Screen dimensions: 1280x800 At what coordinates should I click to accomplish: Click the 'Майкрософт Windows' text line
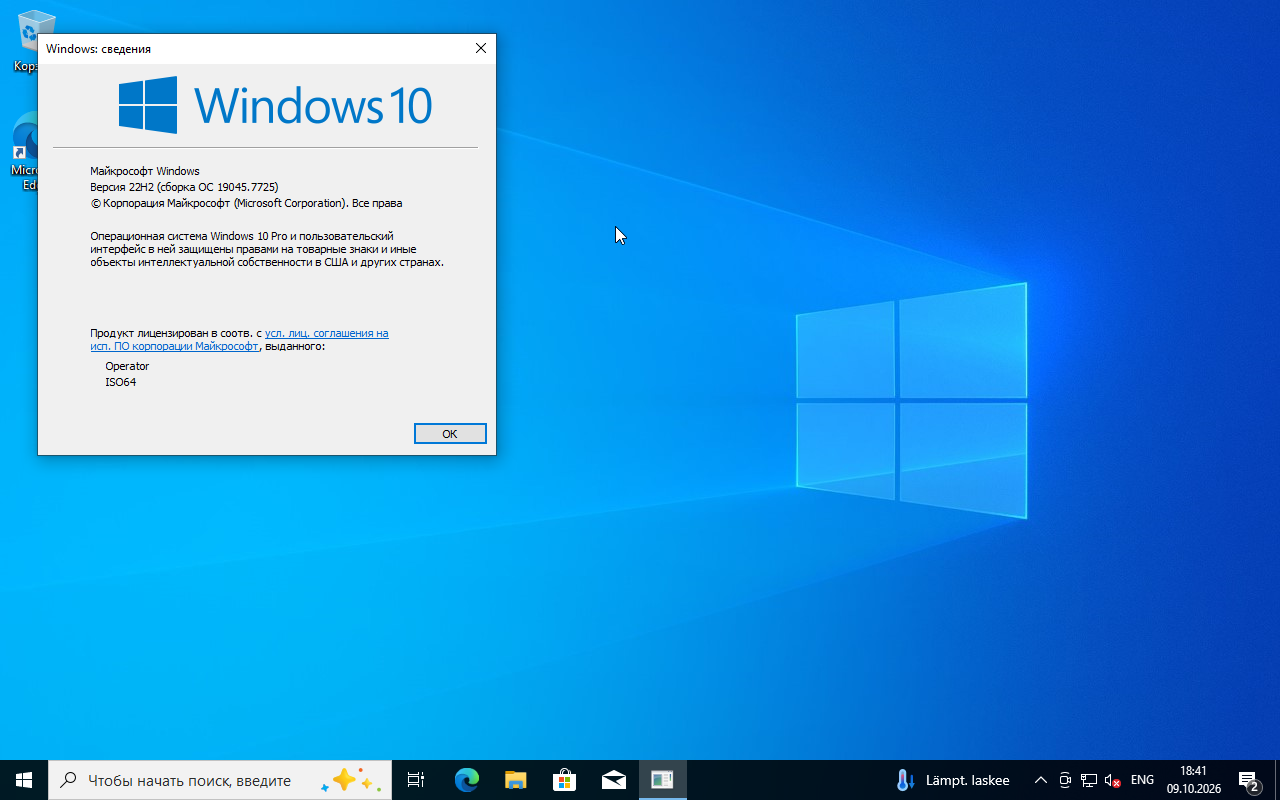[x=145, y=171]
